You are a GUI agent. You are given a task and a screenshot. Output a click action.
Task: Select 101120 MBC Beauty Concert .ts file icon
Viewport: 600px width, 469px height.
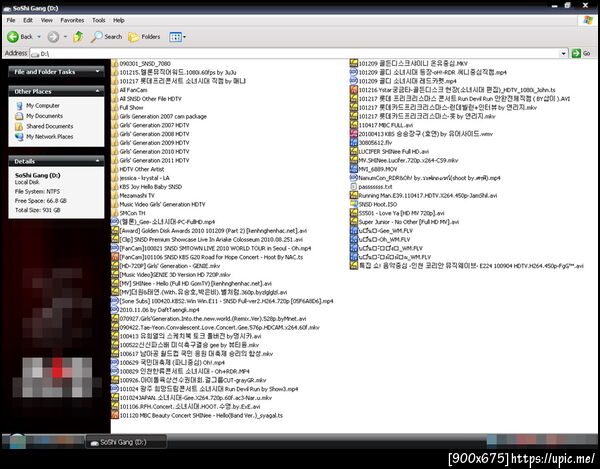point(115,415)
